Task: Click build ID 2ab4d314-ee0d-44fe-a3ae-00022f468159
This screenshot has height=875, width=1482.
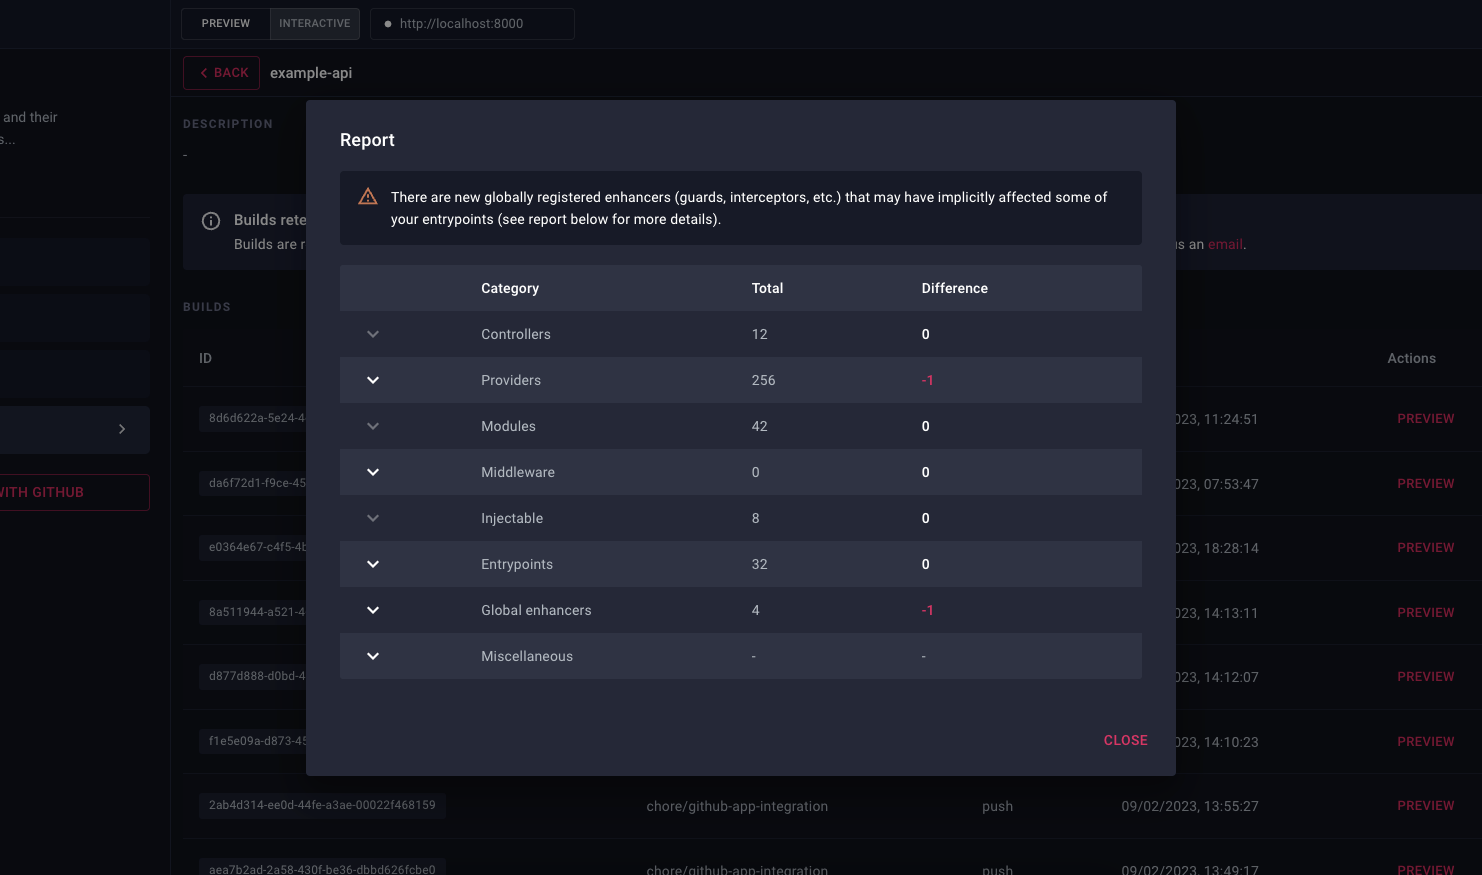Action: point(322,805)
